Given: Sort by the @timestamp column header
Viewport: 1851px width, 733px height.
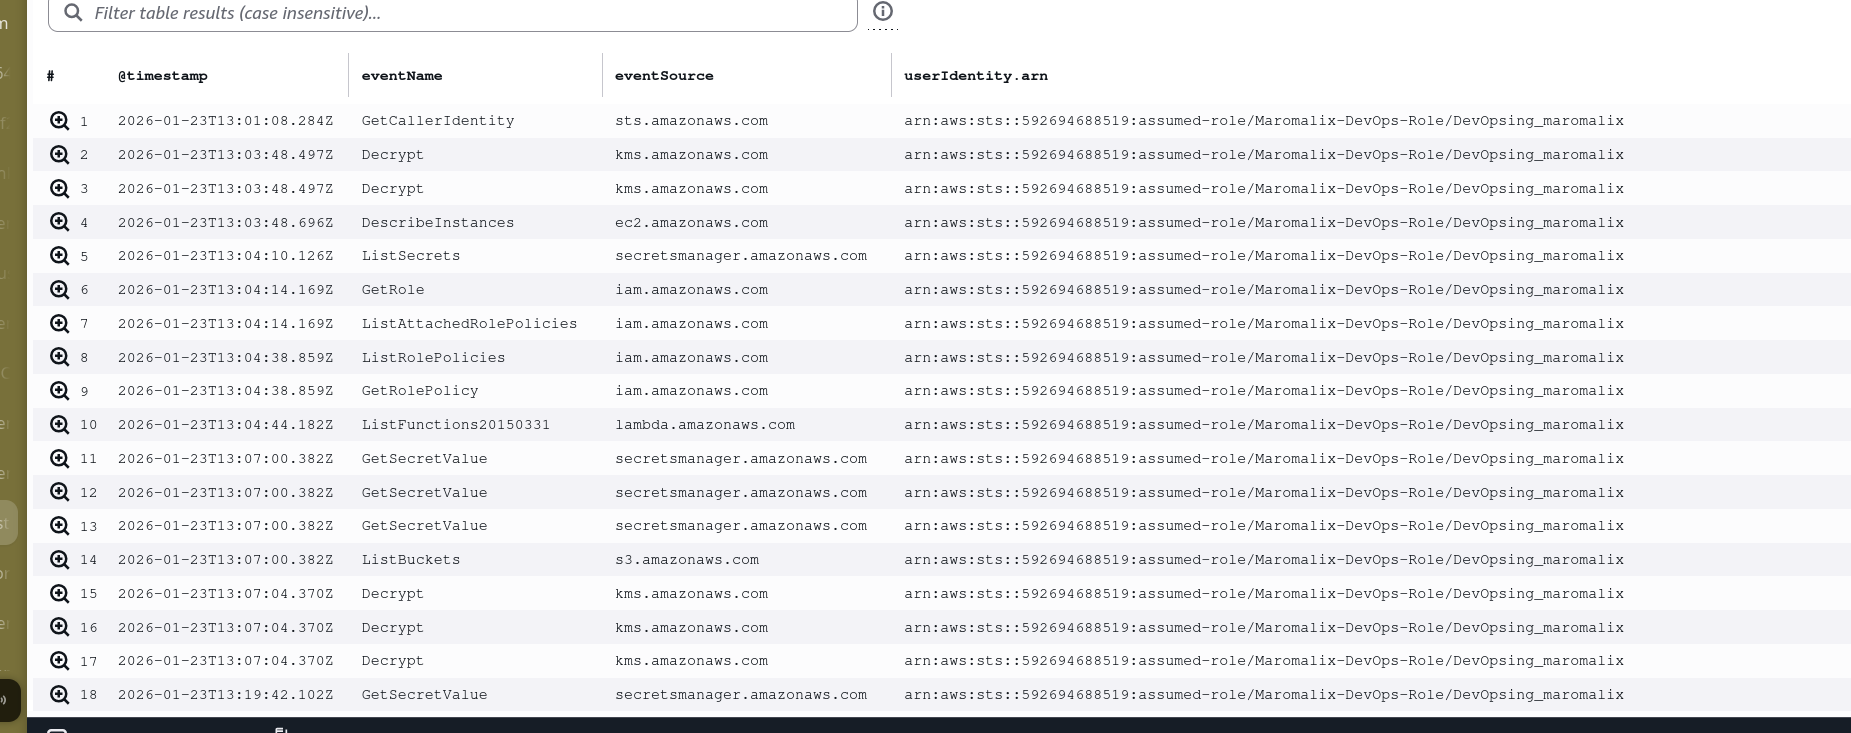Looking at the screenshot, I should pyautogui.click(x=162, y=76).
